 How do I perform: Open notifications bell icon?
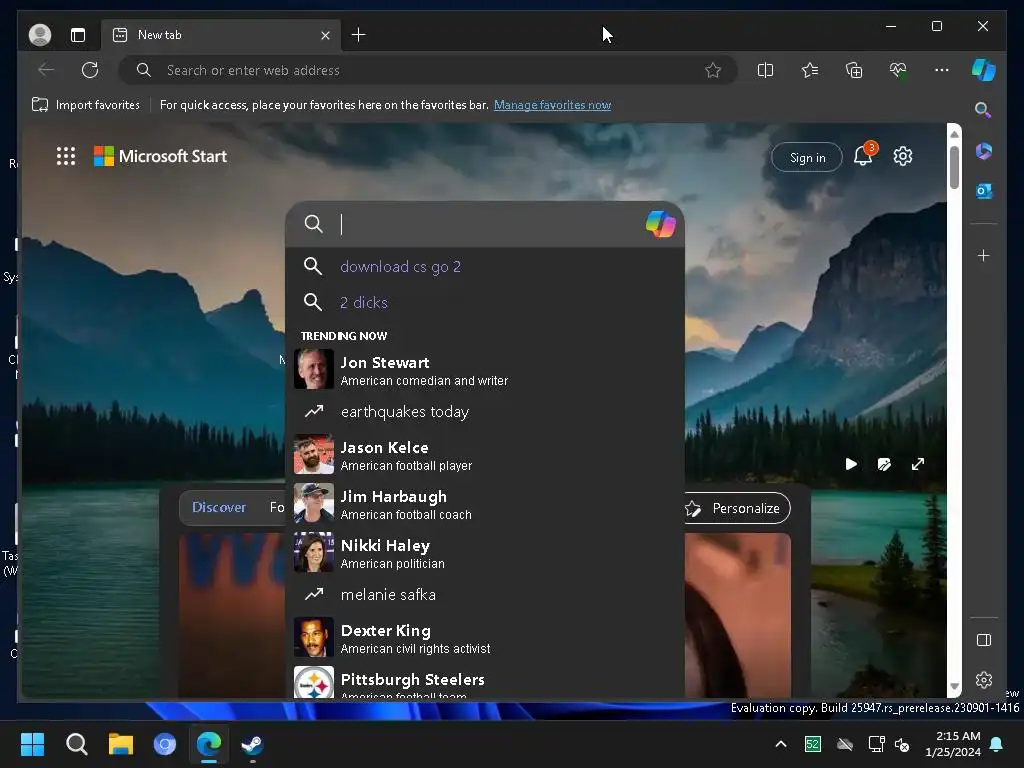point(863,155)
